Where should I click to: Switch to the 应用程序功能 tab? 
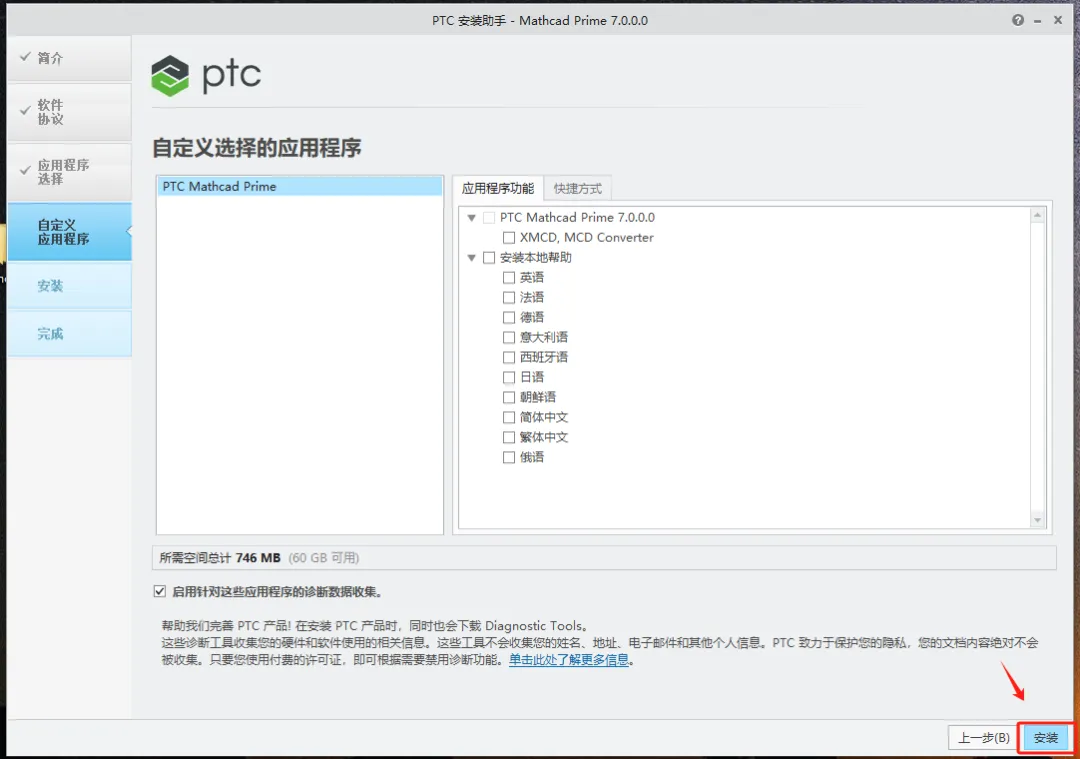[x=498, y=188]
